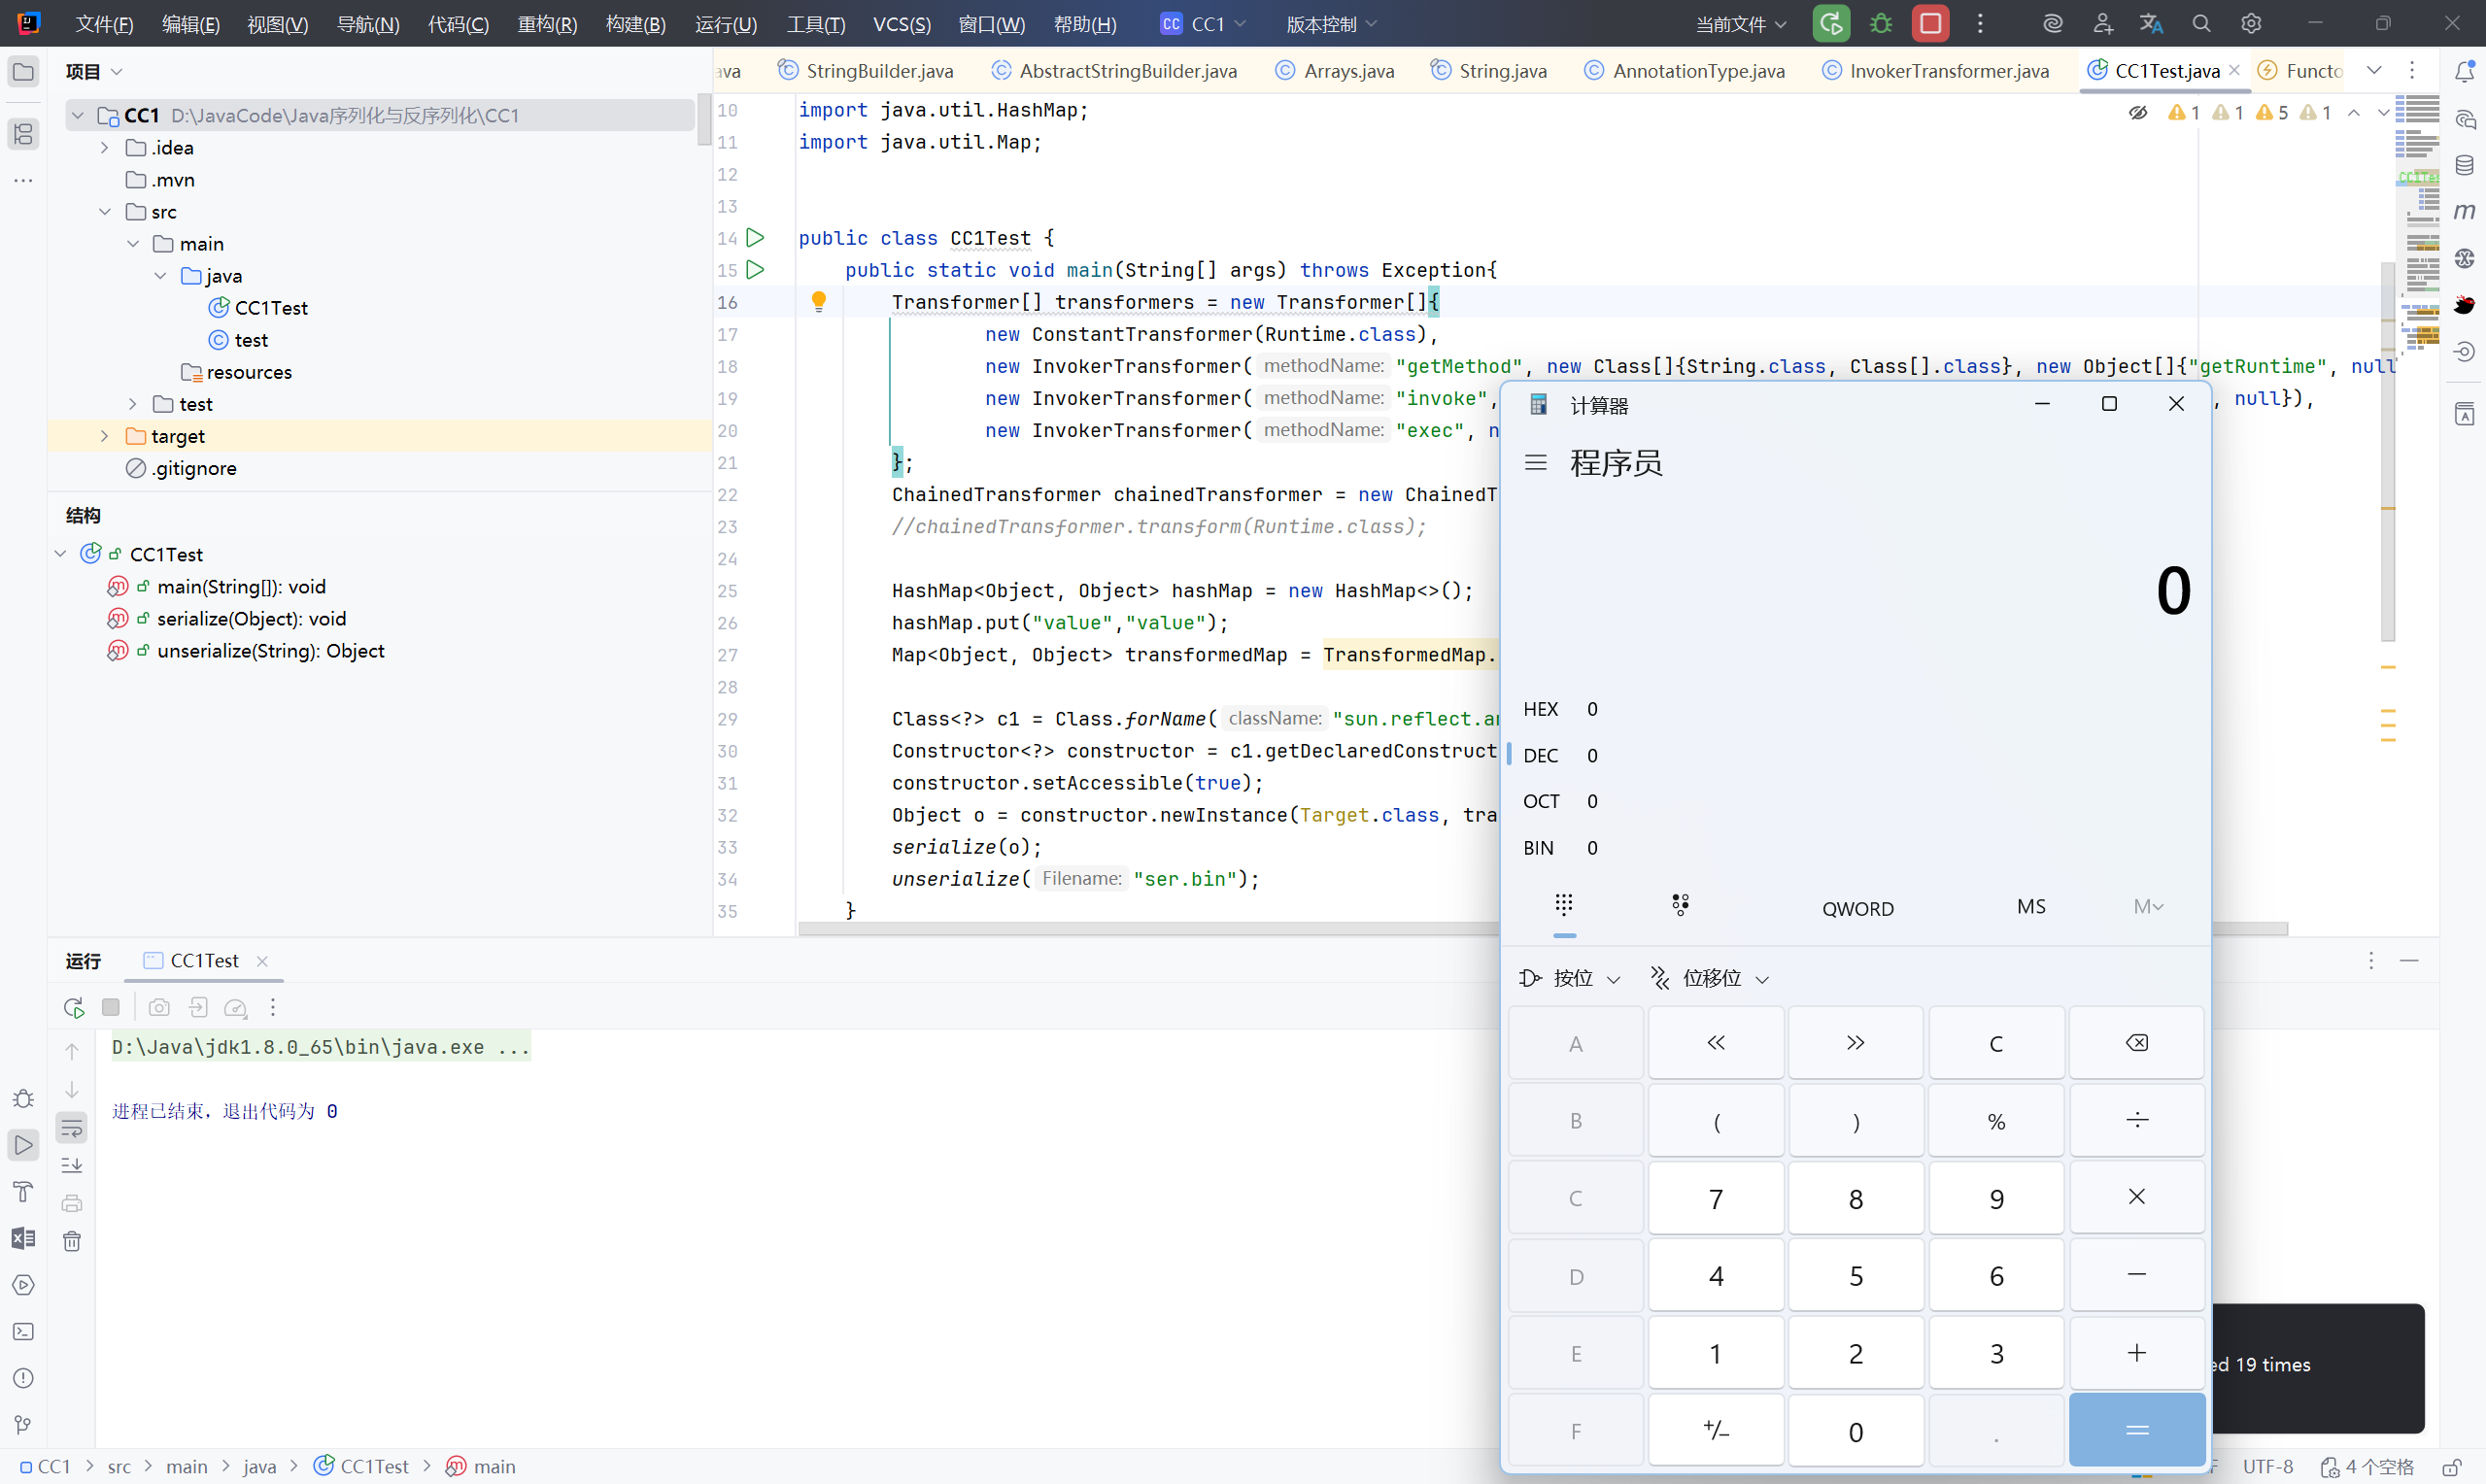
Task: Click the debug bug icon in top toolbar
Action: coord(1881,23)
